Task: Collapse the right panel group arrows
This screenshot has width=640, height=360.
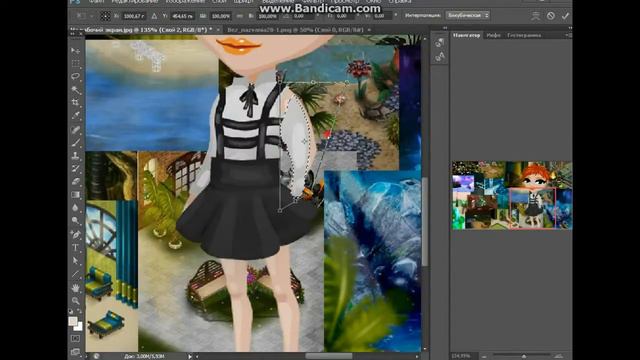Action: (570, 28)
